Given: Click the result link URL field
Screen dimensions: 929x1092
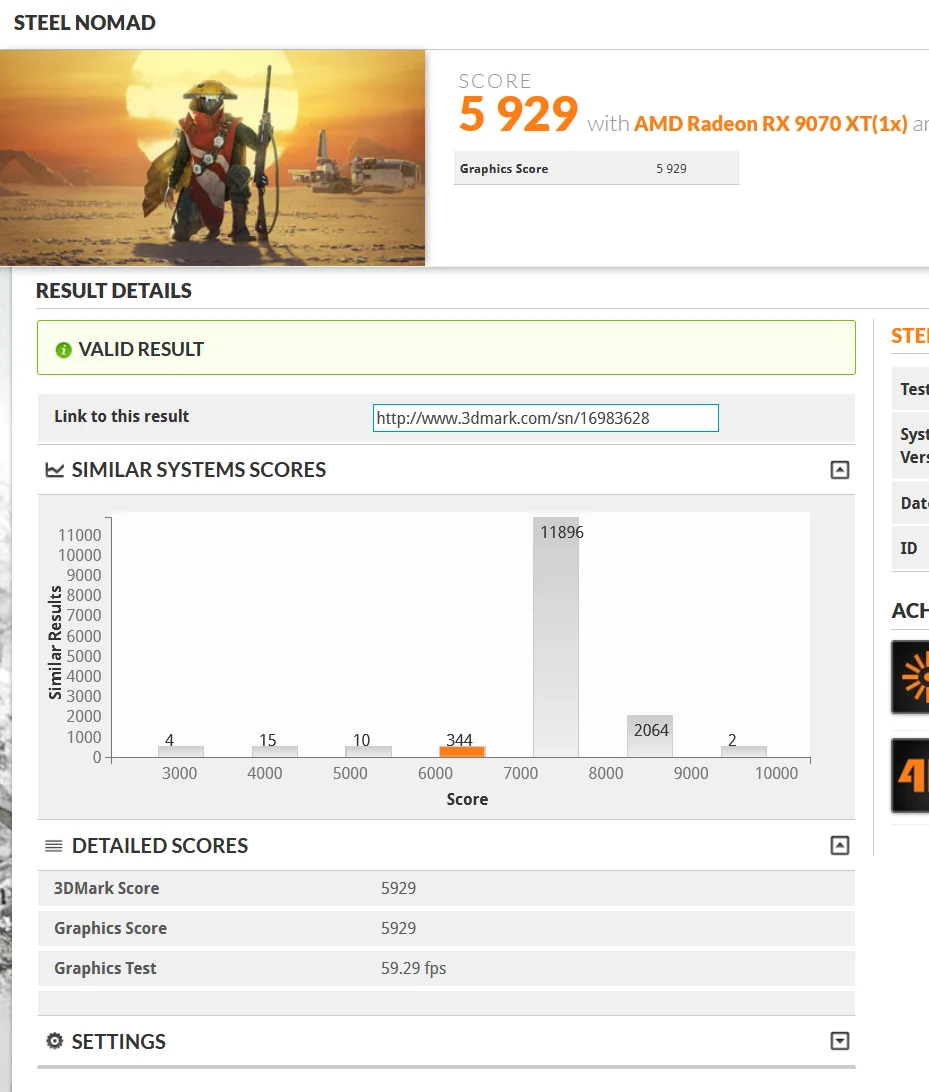Looking at the screenshot, I should pyautogui.click(x=546, y=418).
